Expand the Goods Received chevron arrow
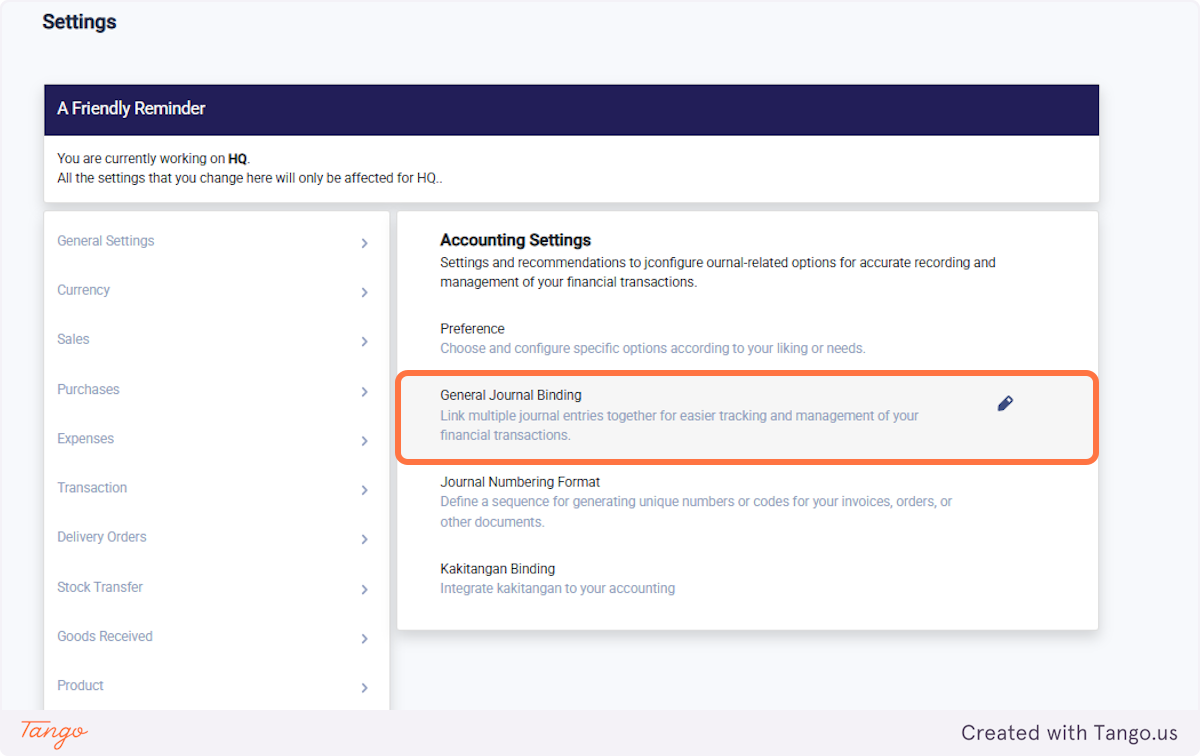Viewport: 1200px width, 756px height. [x=364, y=638]
